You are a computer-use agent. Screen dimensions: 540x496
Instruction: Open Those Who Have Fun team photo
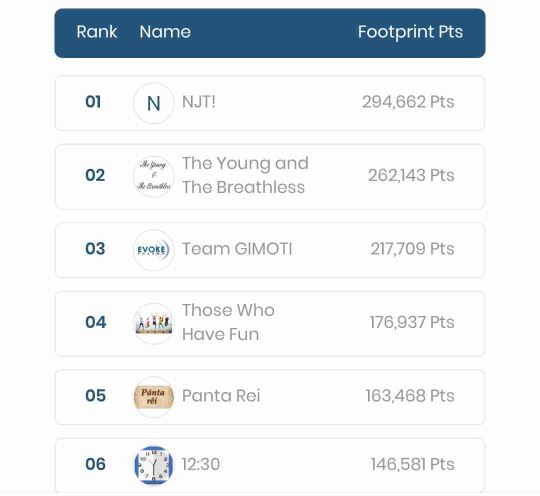click(x=154, y=323)
